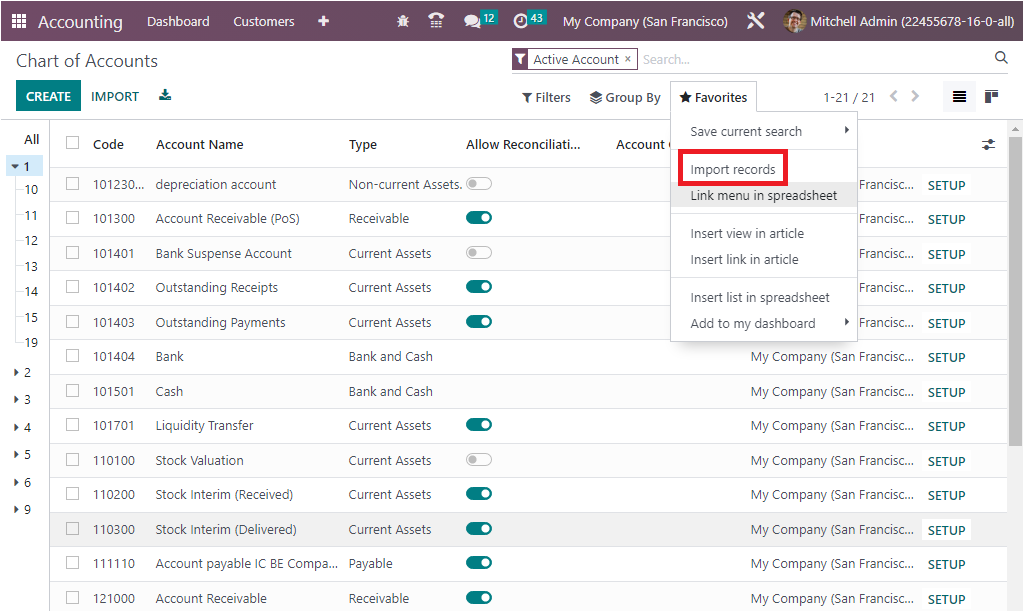Enable reconciliation for depreciation account
Viewport: 1024px width, 612px height.
(479, 184)
